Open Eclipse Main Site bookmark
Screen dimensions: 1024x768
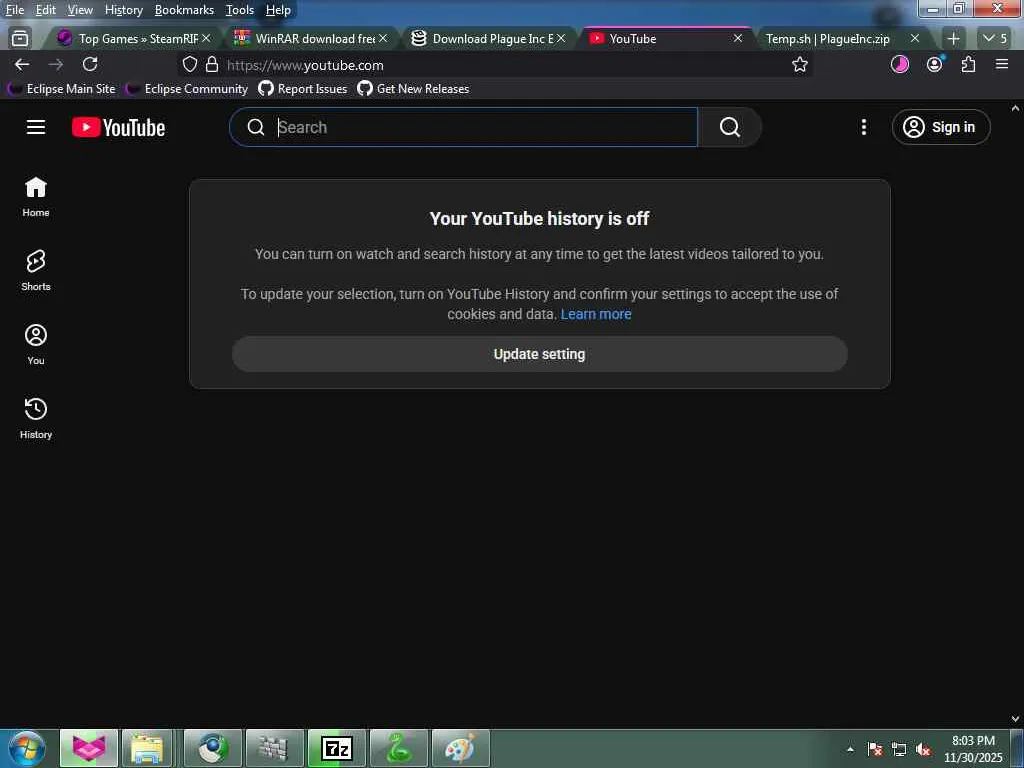pos(63,89)
